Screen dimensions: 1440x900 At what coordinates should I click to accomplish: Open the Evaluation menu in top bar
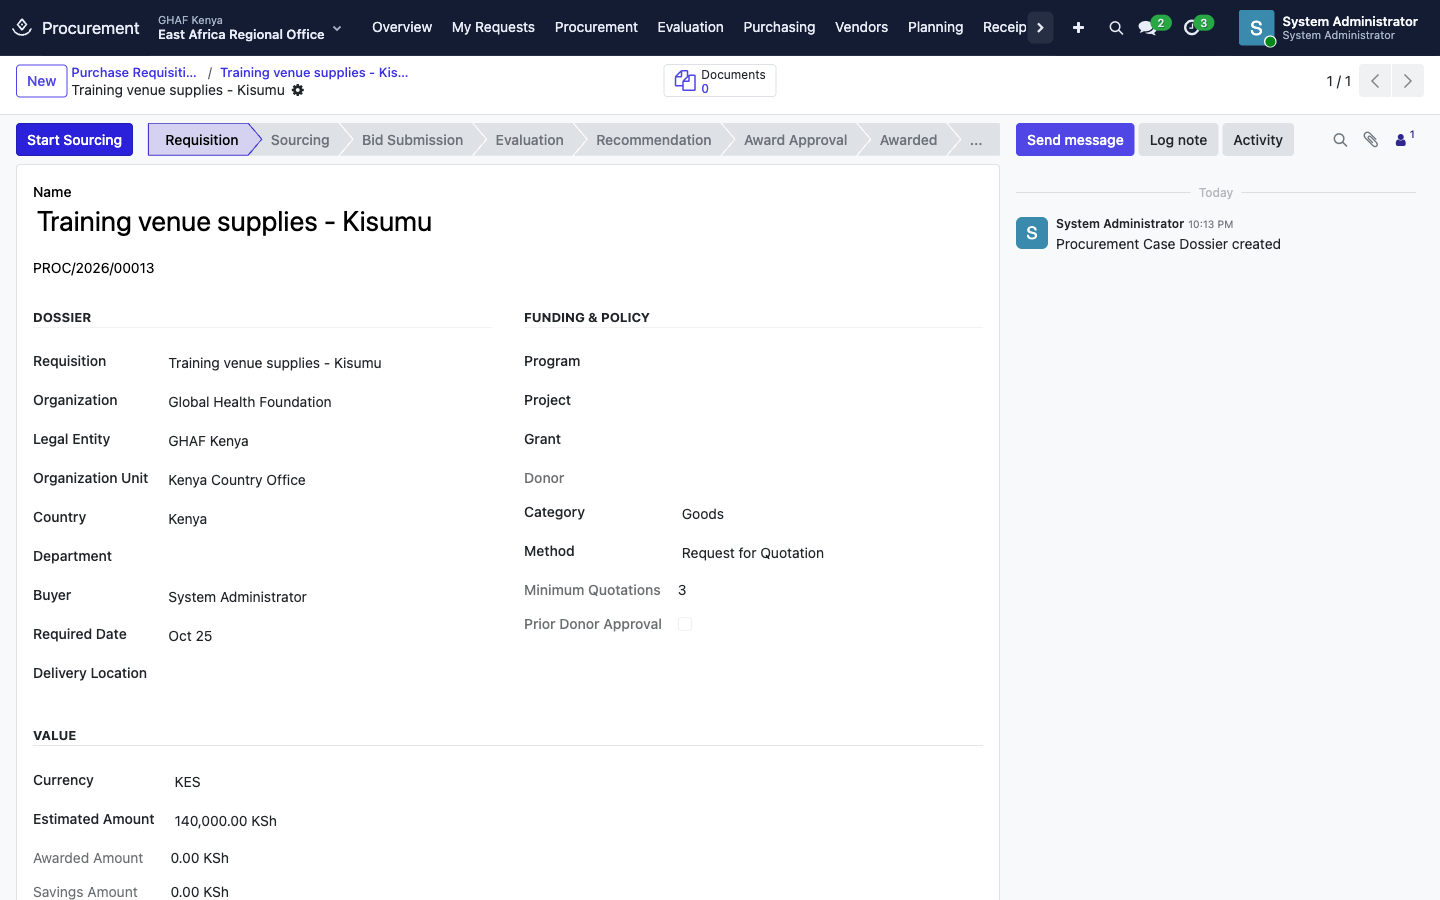tap(690, 27)
